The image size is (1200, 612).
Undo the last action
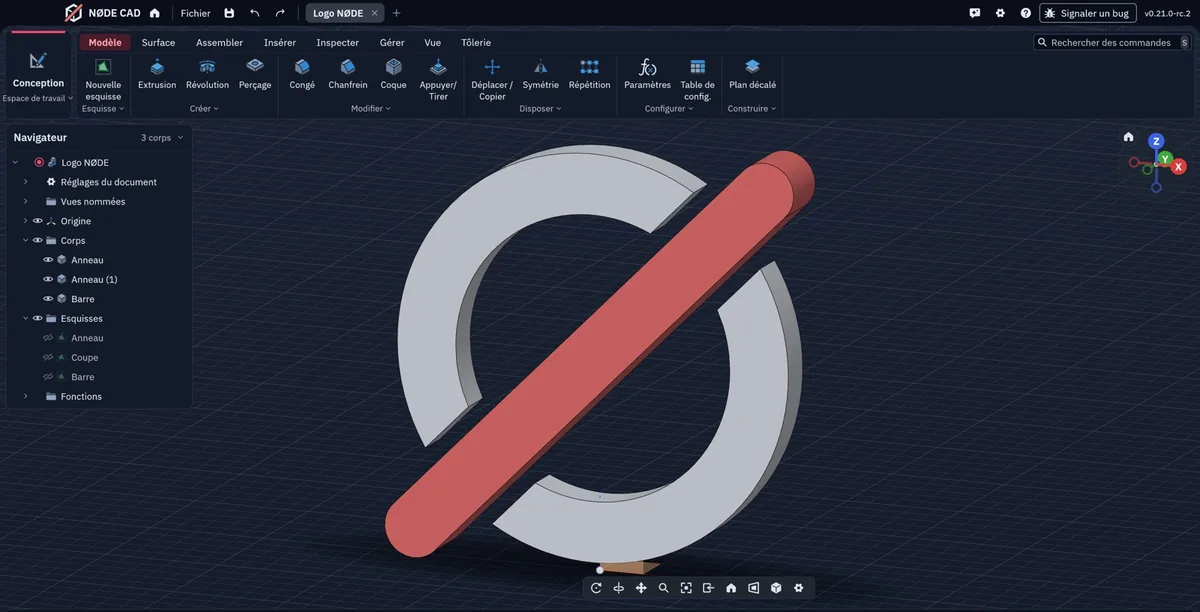coord(254,13)
